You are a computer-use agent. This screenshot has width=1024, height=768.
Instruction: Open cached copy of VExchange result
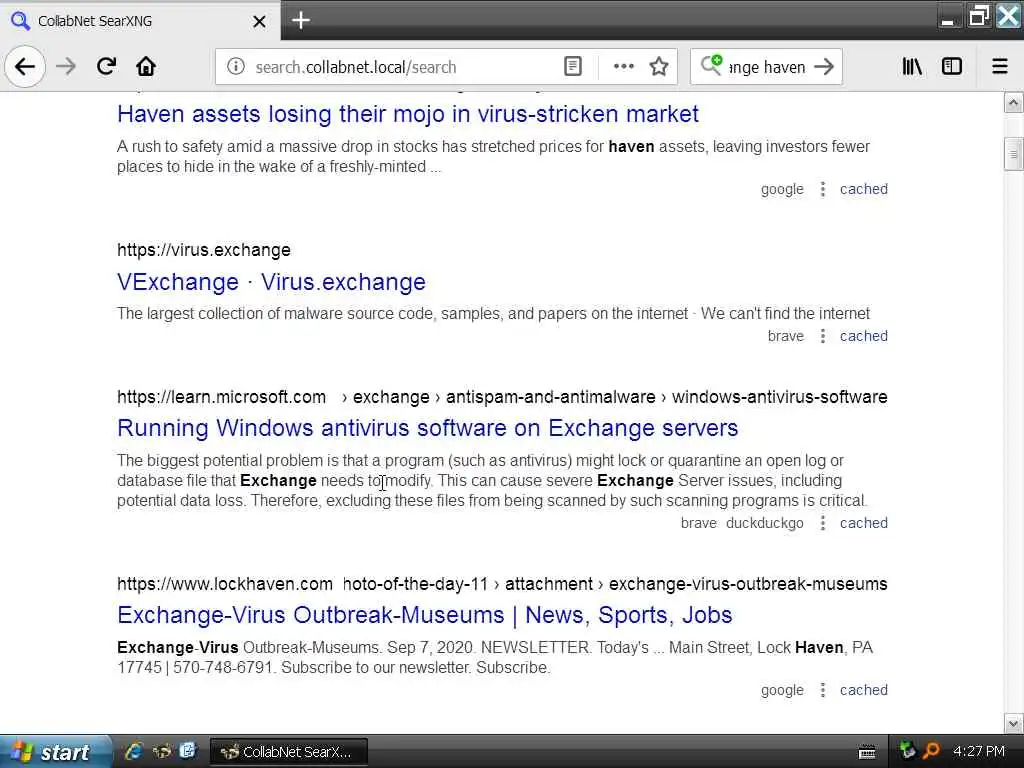[863, 336]
